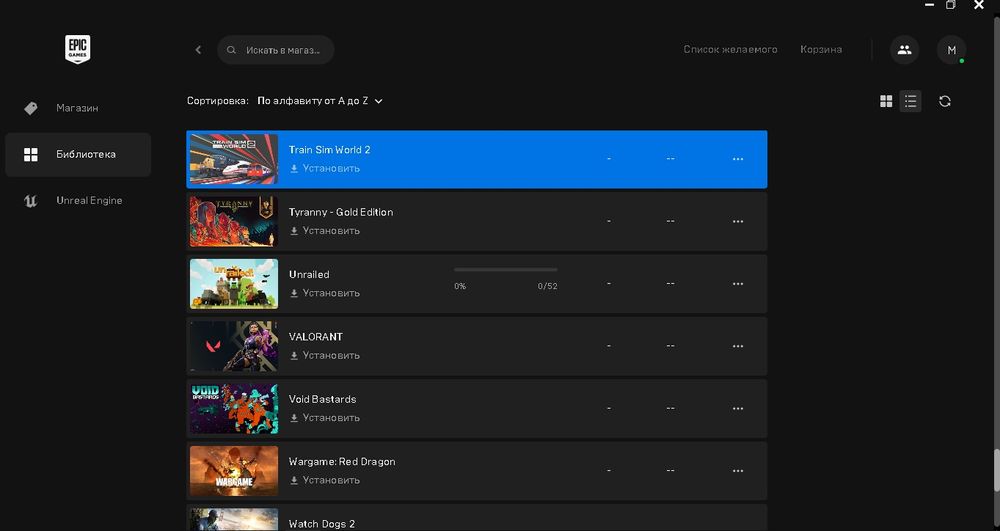The image size is (1000, 531).
Task: Open three-dot menu for Wargame: Red Dragon
Action: point(738,471)
